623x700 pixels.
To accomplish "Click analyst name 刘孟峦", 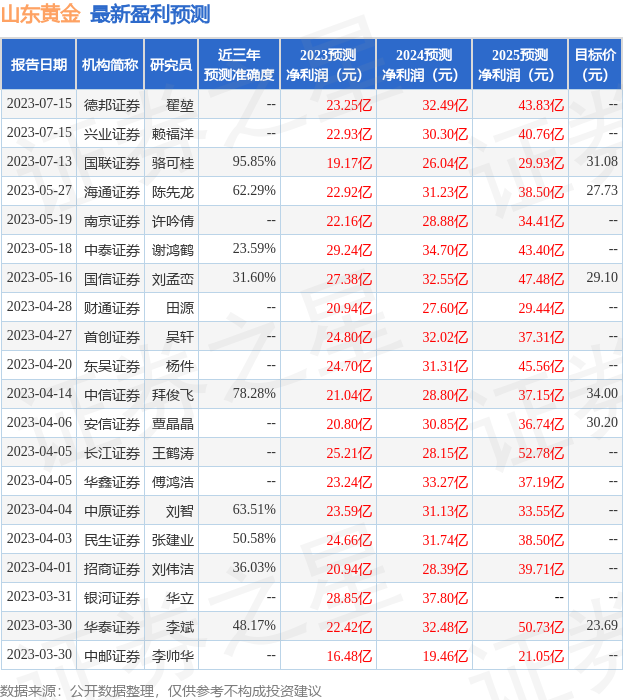I will click(x=173, y=279).
